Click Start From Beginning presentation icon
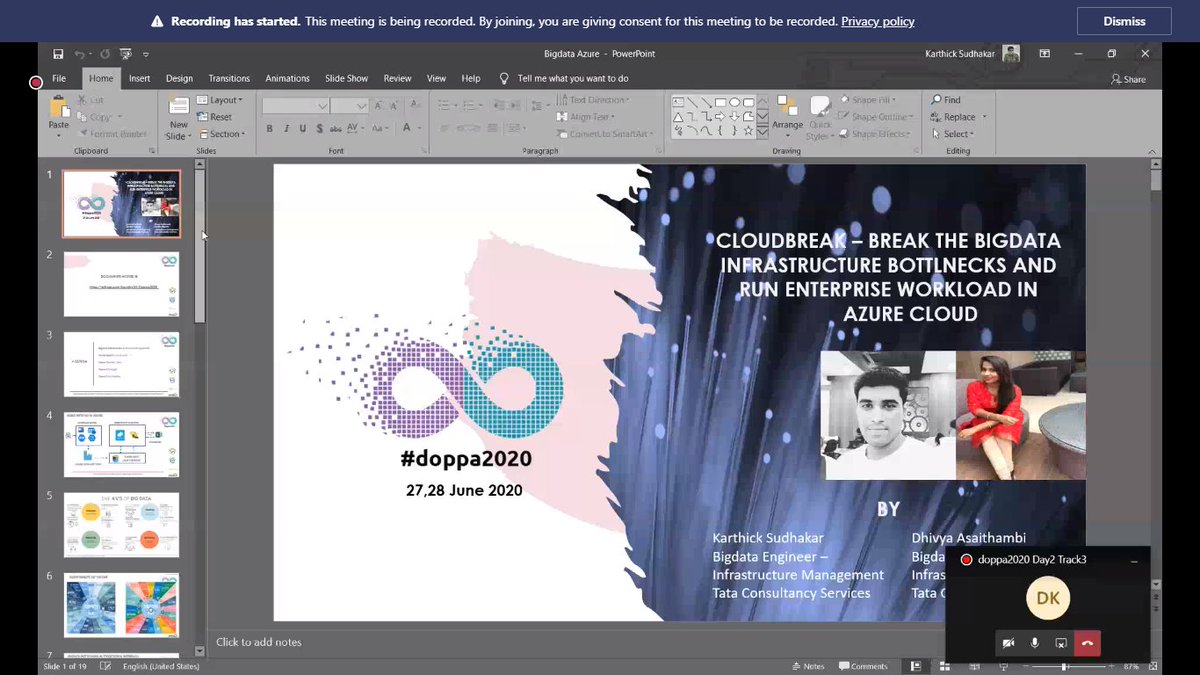Viewport: 1200px width, 675px height. click(125, 54)
